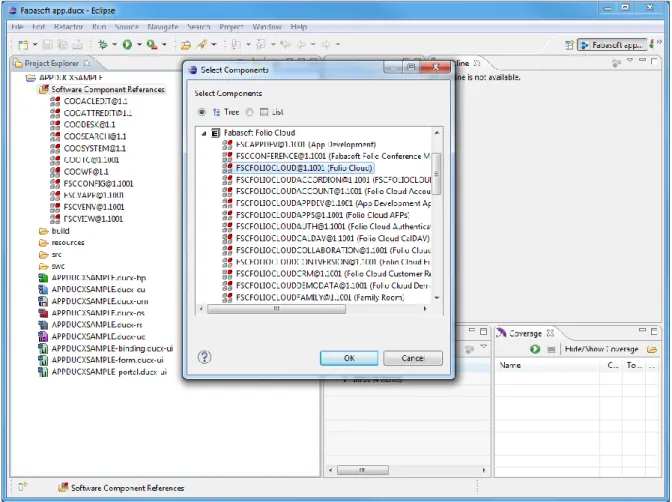Viewport: 672px width, 502px height.
Task: Open the Outline view menu triangle
Action: click(630, 60)
